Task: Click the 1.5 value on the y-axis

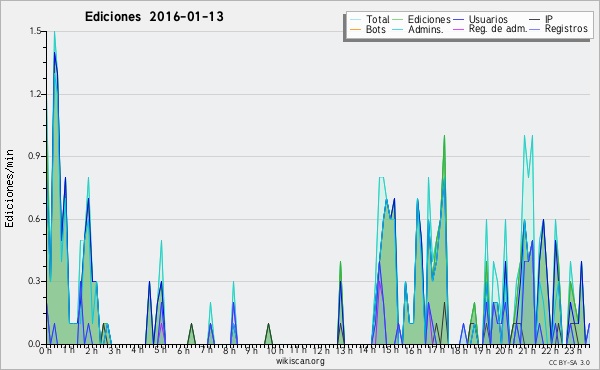Action: click(36, 31)
